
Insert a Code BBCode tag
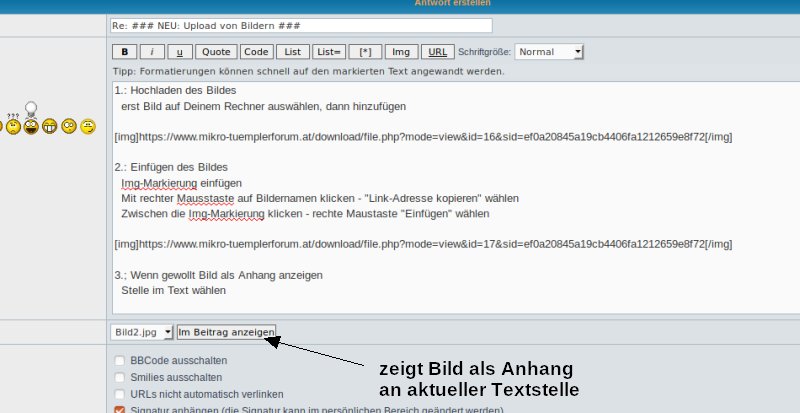click(256, 52)
